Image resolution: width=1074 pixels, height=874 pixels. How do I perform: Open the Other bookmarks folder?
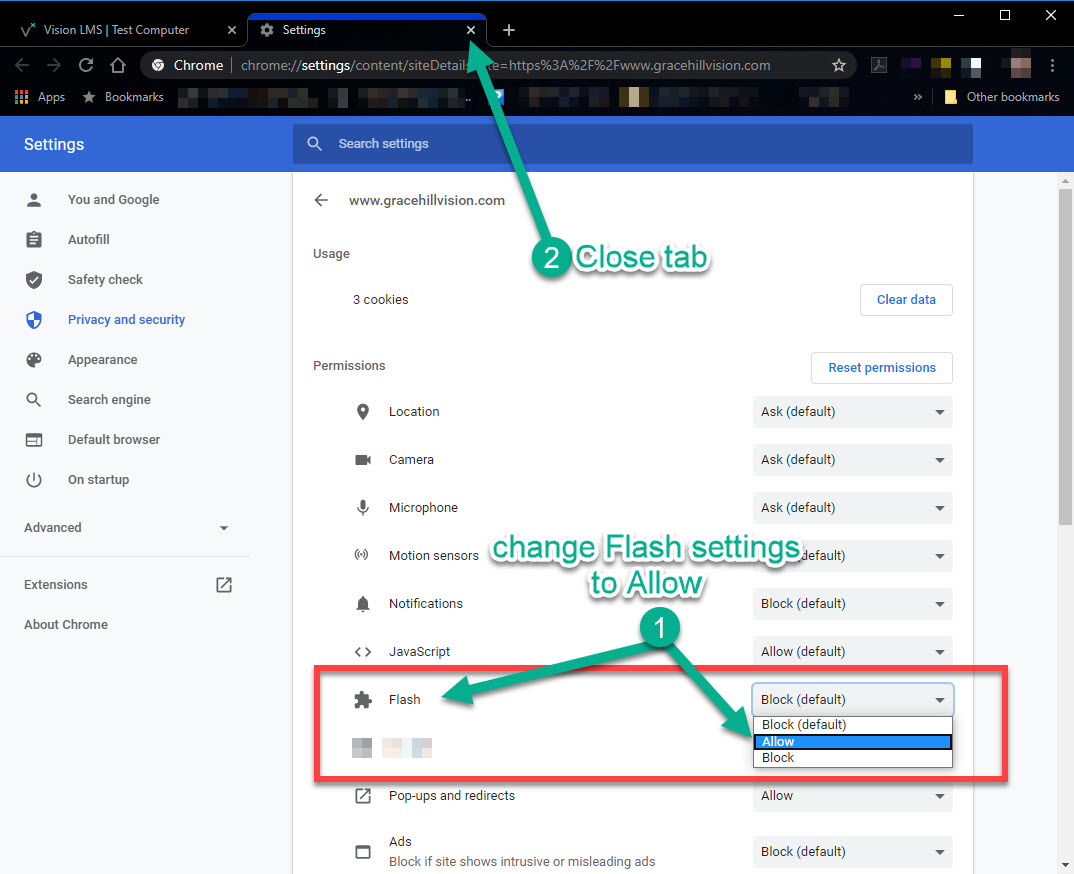tap(1001, 97)
